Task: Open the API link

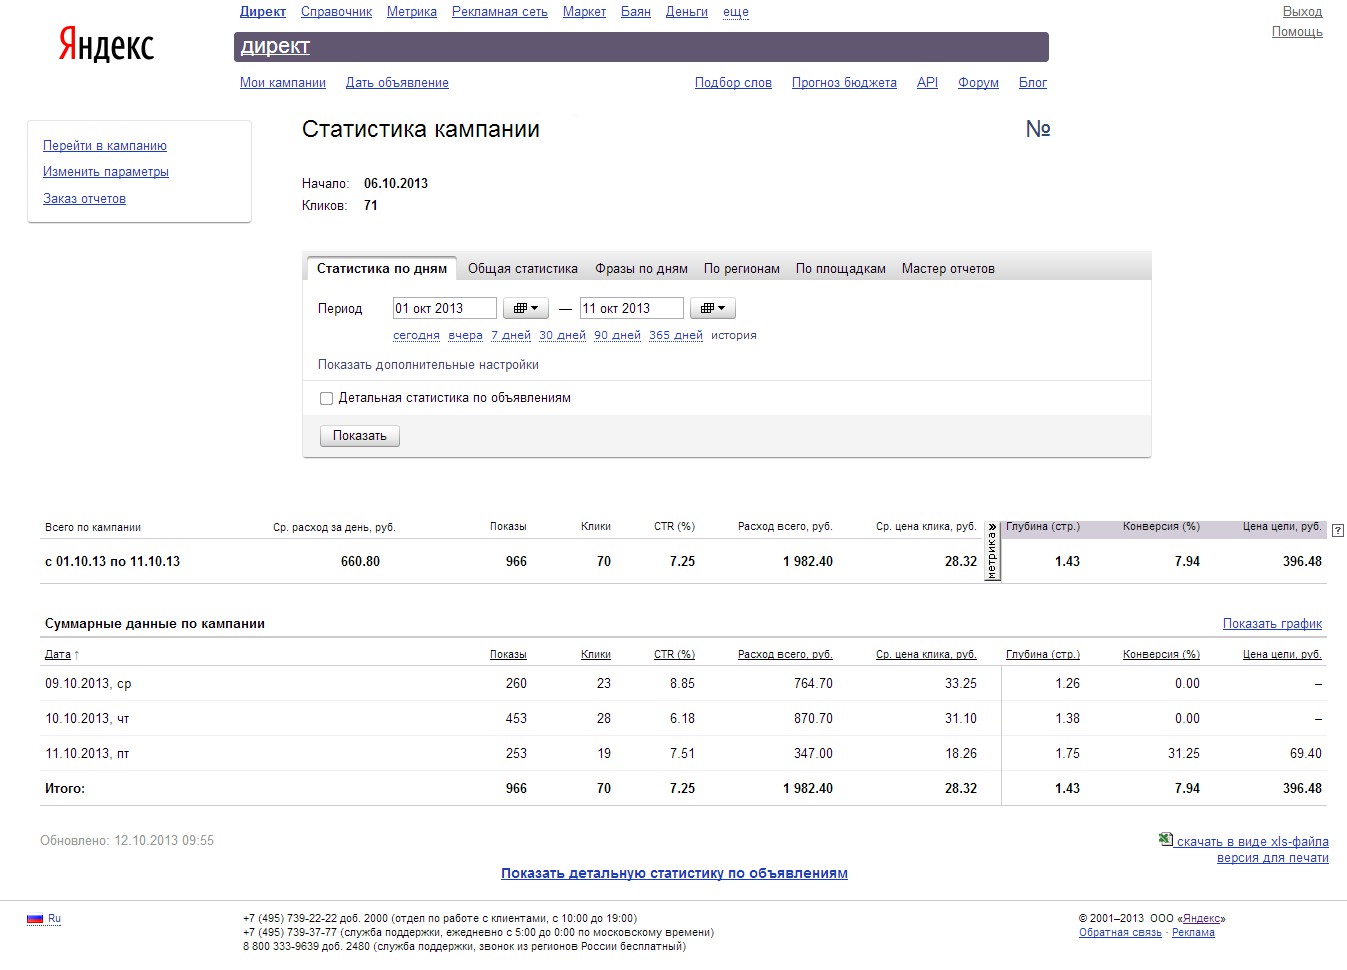Action: [x=927, y=83]
